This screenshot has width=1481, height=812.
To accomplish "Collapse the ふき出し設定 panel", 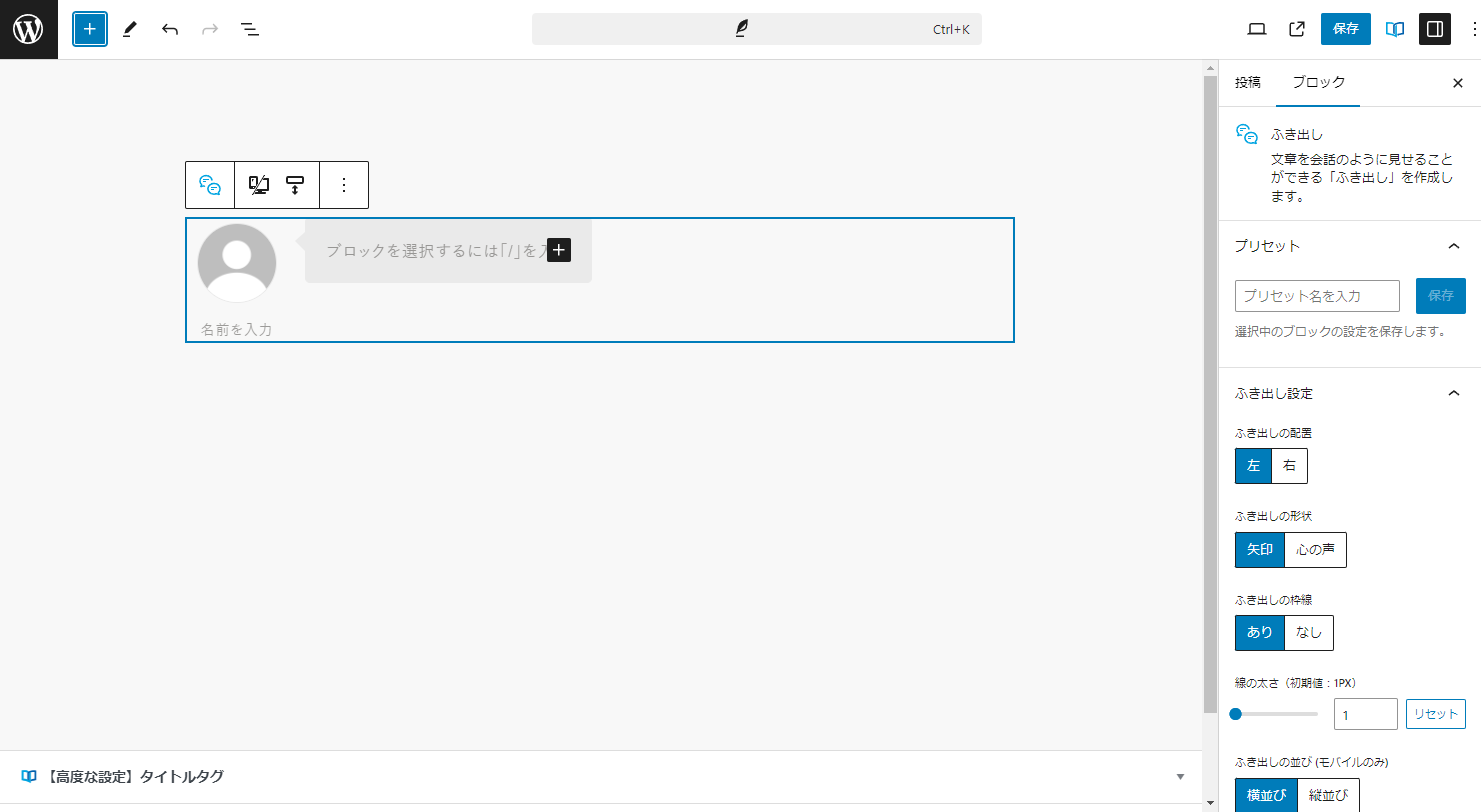I will 1349,394.
